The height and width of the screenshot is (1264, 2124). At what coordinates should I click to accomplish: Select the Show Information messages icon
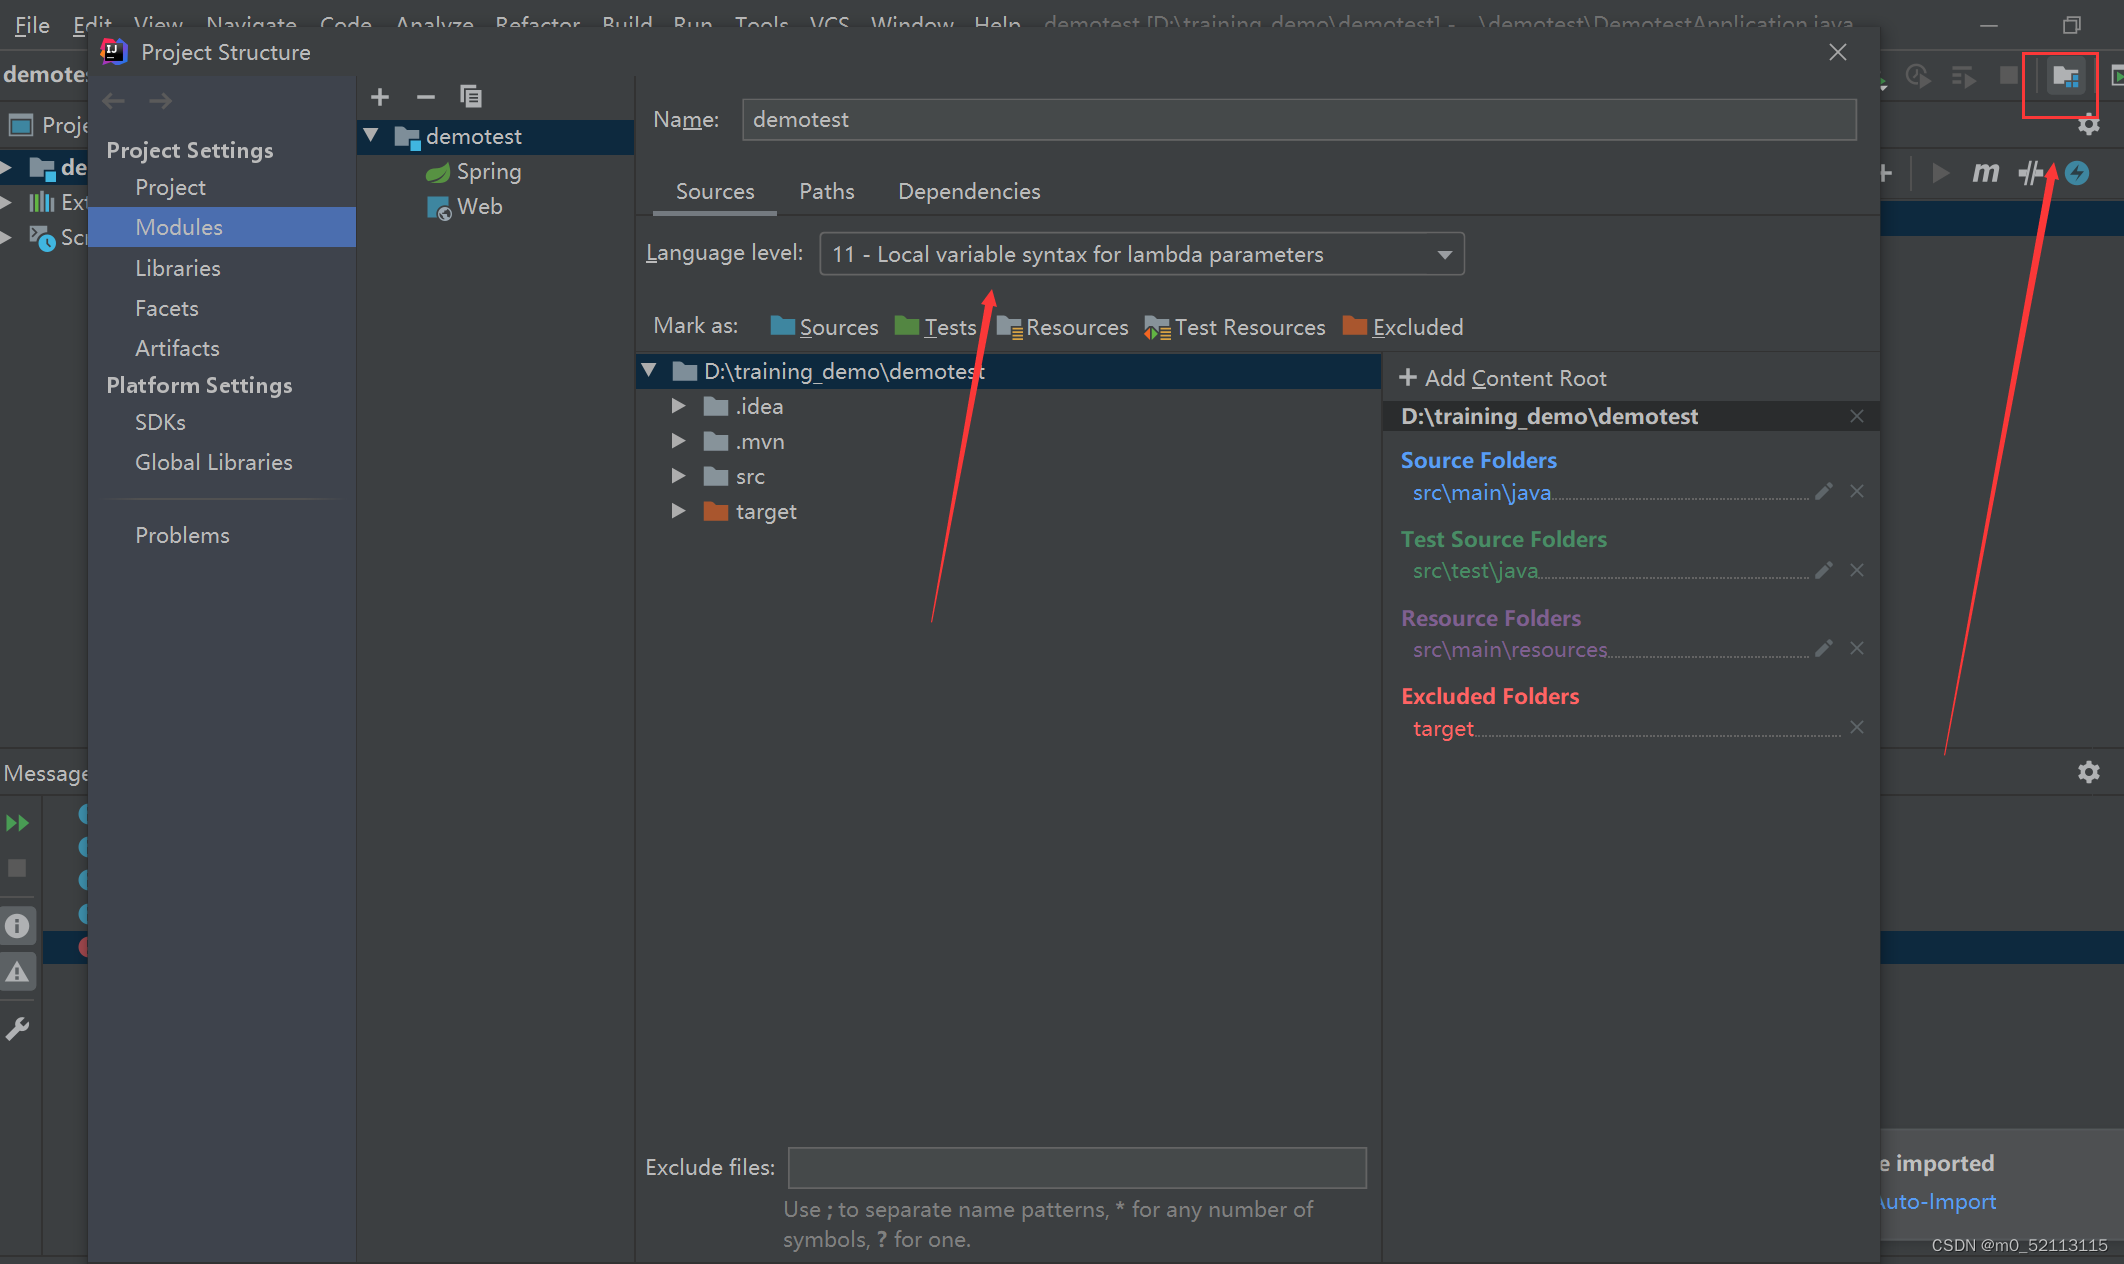click(18, 925)
